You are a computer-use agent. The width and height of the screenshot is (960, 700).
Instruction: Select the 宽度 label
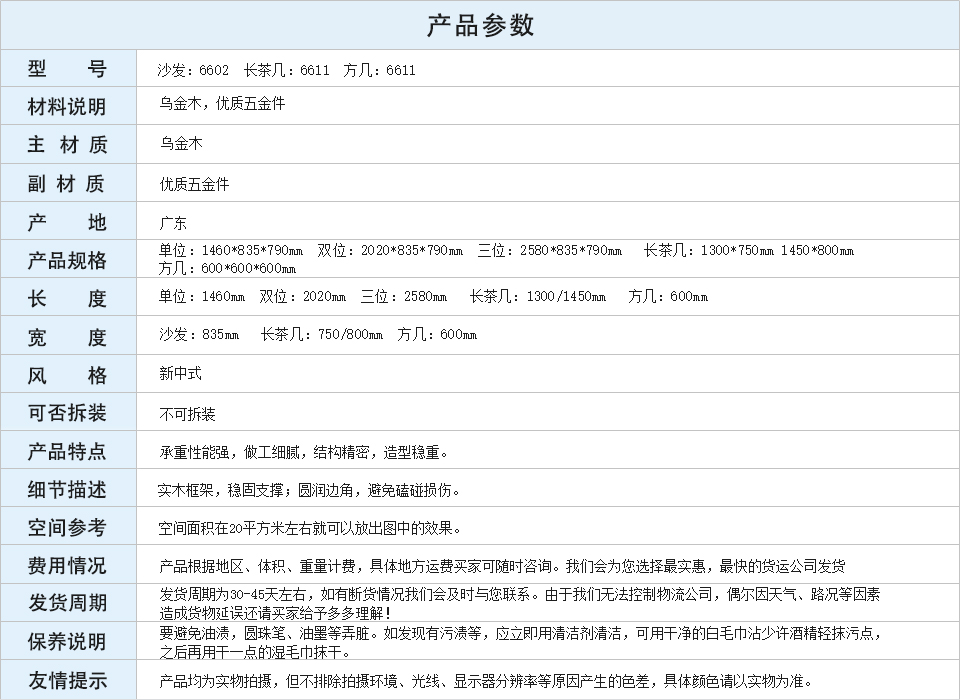[67, 337]
